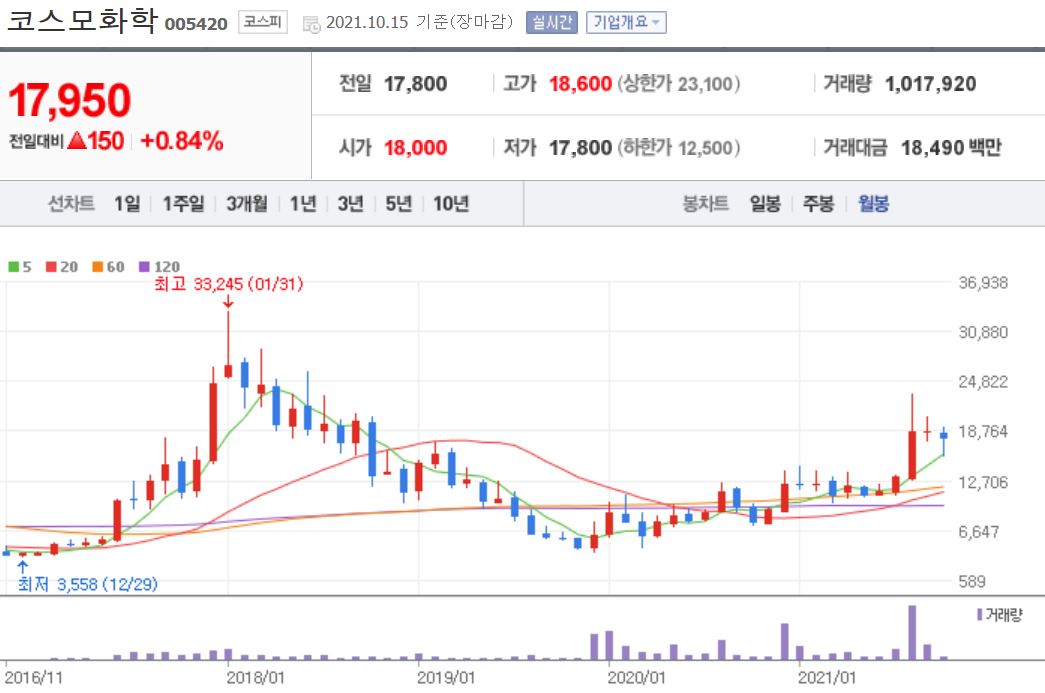This screenshot has height=693, width=1045.
Task: Click the 2016/11 date axis label
Action: (33, 678)
